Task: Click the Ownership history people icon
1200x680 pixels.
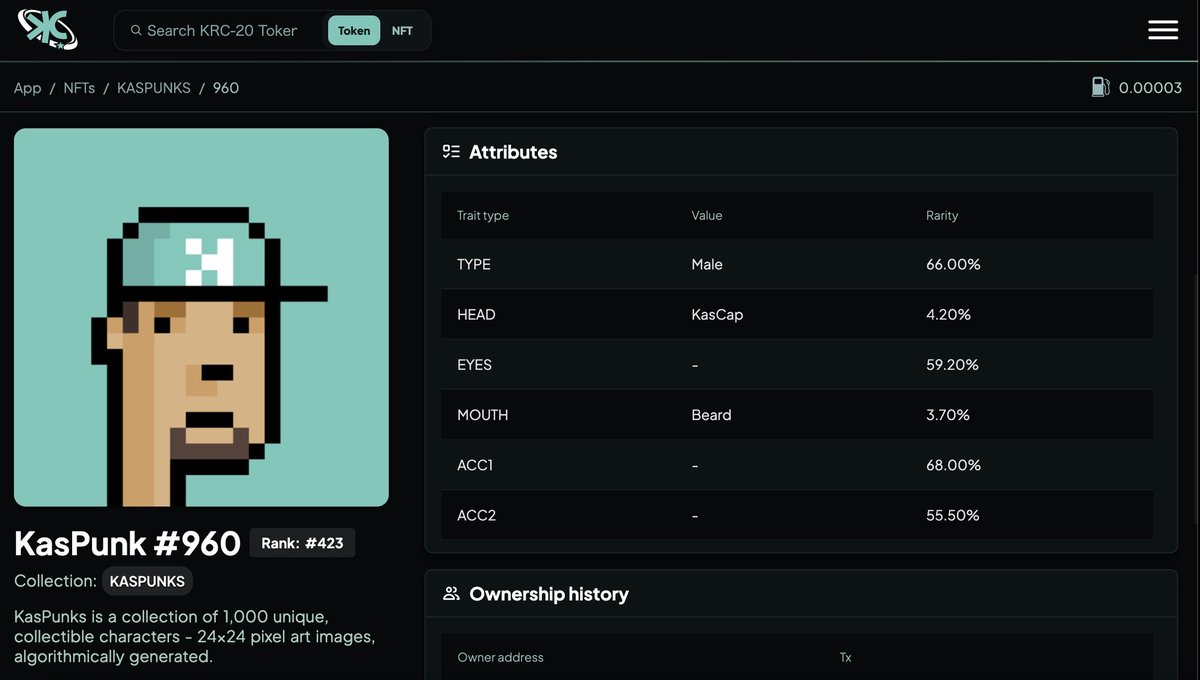Action: point(451,593)
